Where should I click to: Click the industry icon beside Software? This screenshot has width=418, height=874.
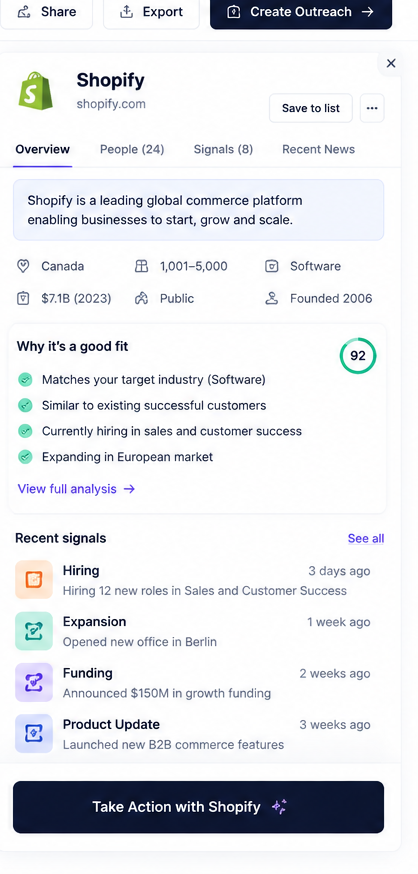pyautogui.click(x=271, y=266)
